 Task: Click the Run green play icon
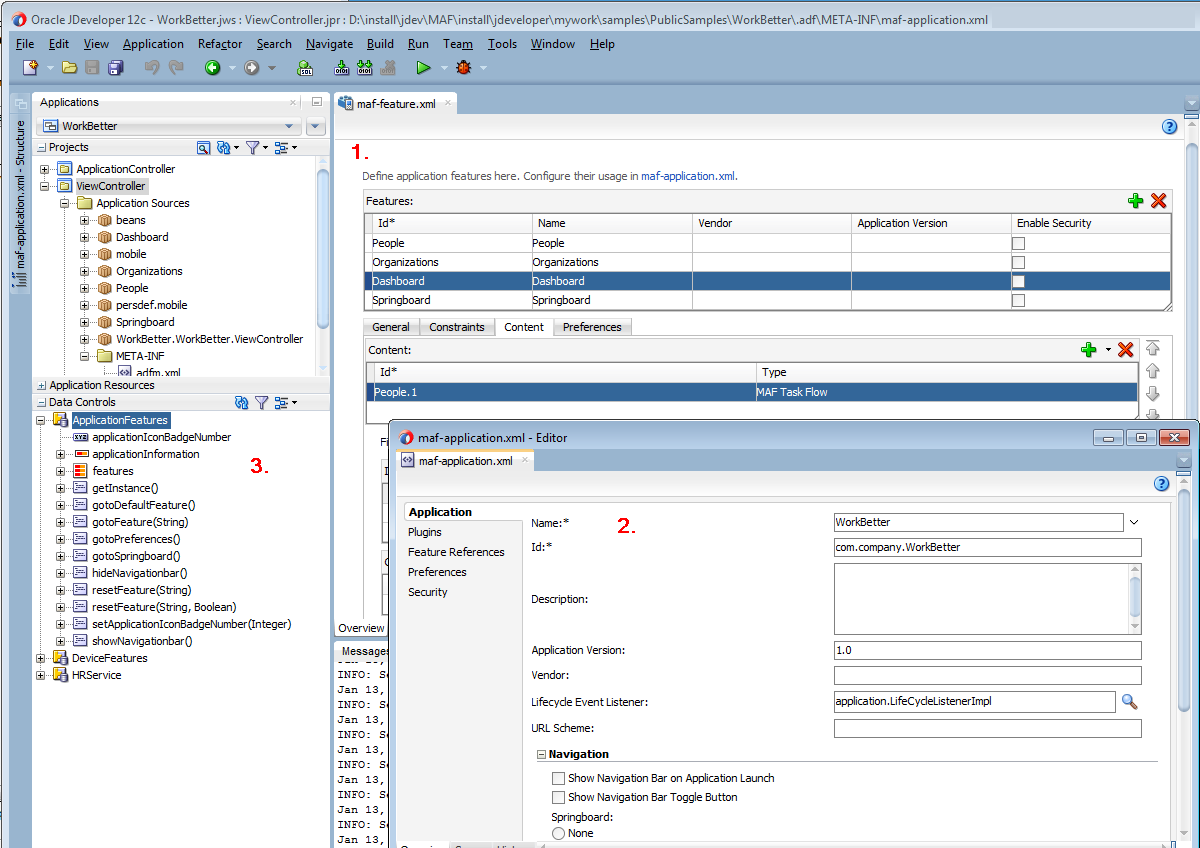423,68
